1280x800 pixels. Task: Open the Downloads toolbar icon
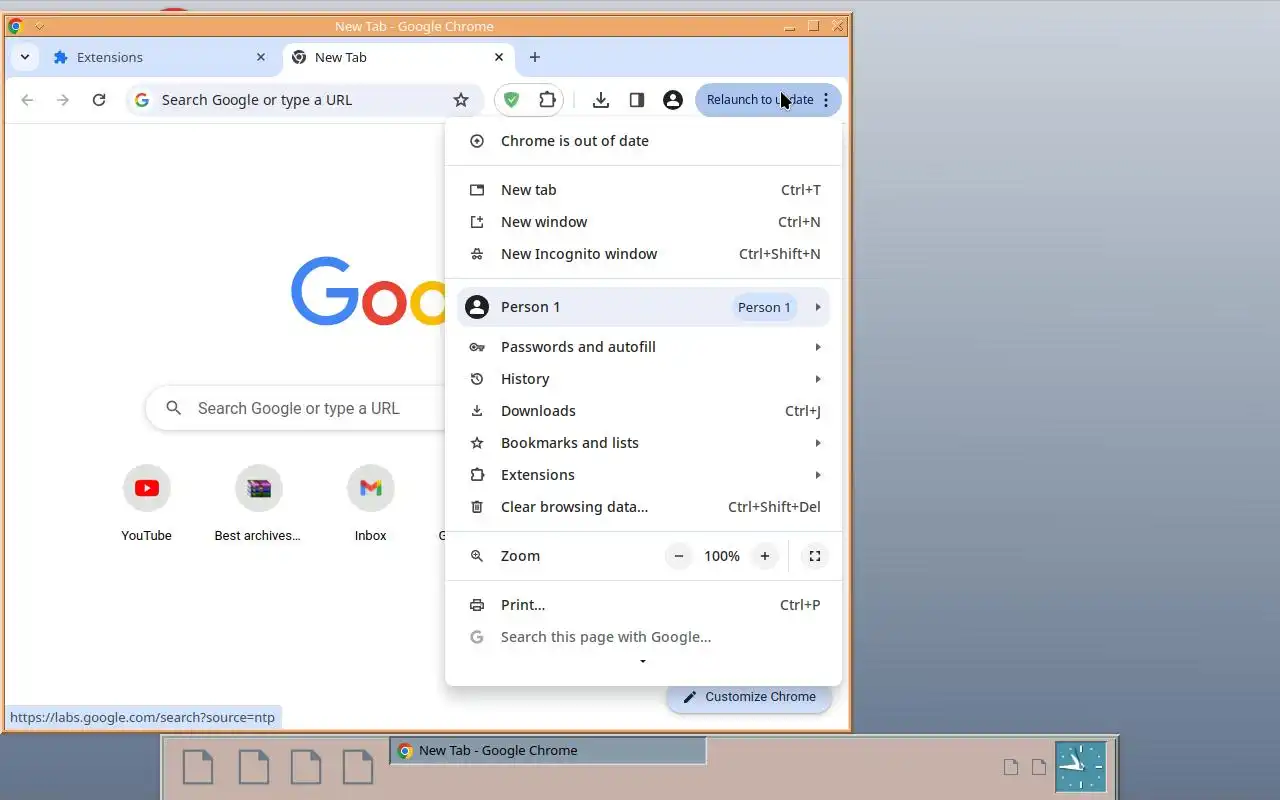[x=601, y=100]
